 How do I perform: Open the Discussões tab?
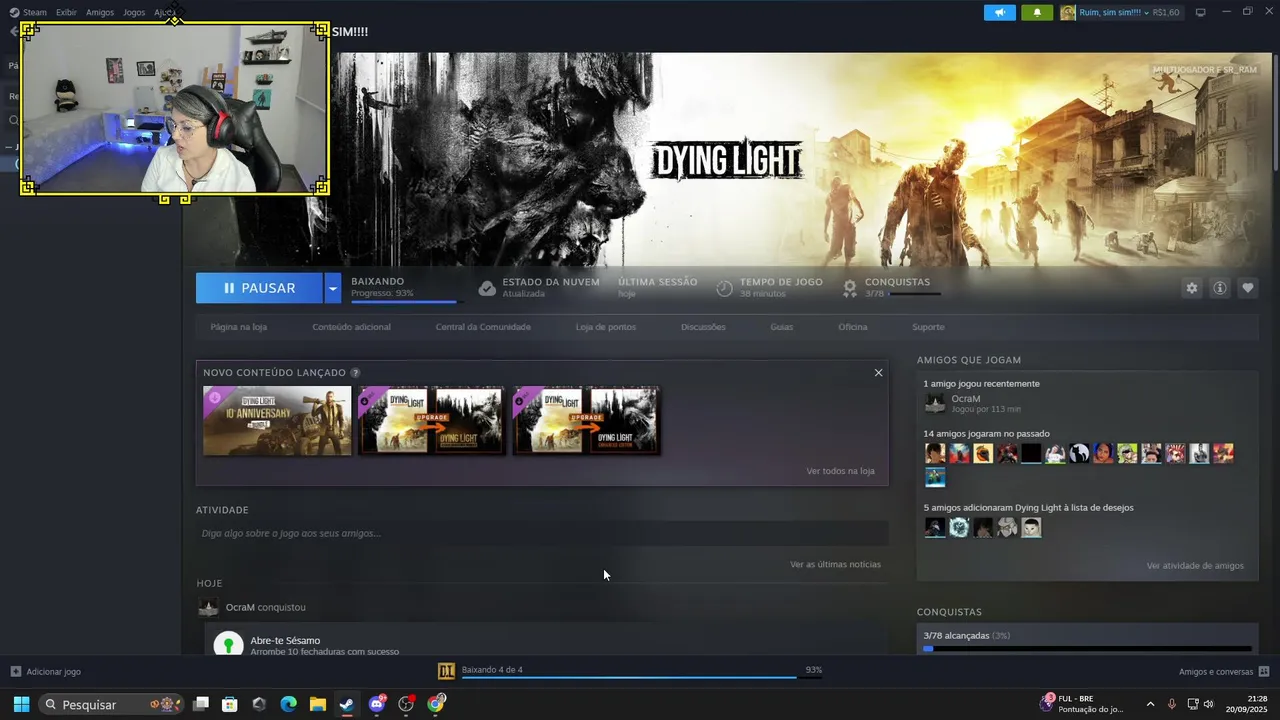(703, 327)
